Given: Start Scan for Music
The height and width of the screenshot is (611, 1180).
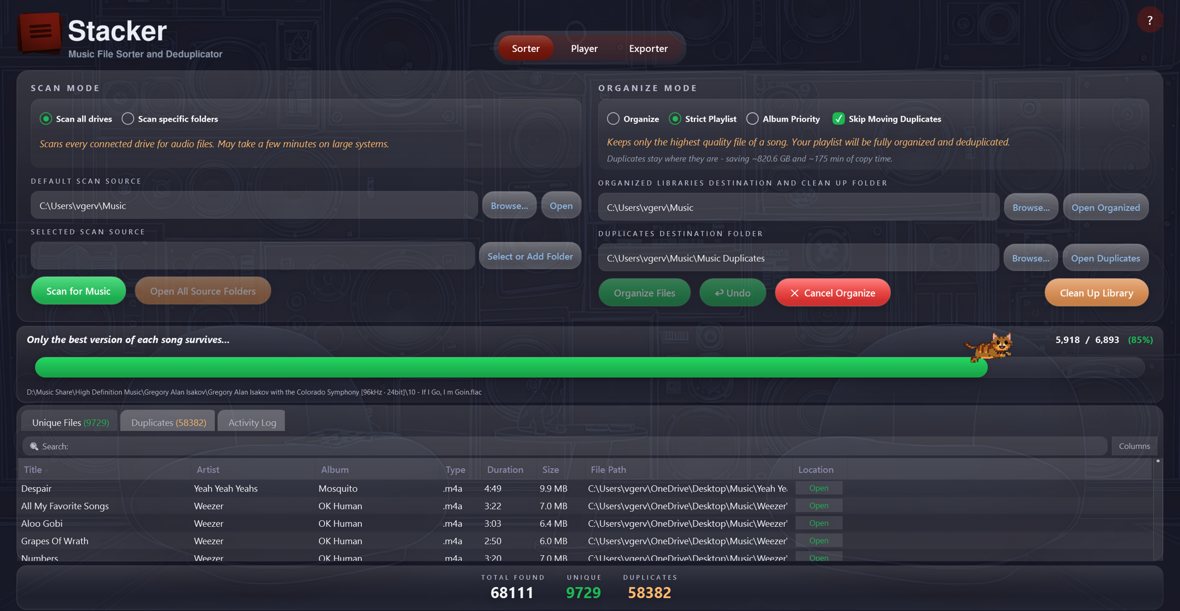Looking at the screenshot, I should tap(78, 291).
